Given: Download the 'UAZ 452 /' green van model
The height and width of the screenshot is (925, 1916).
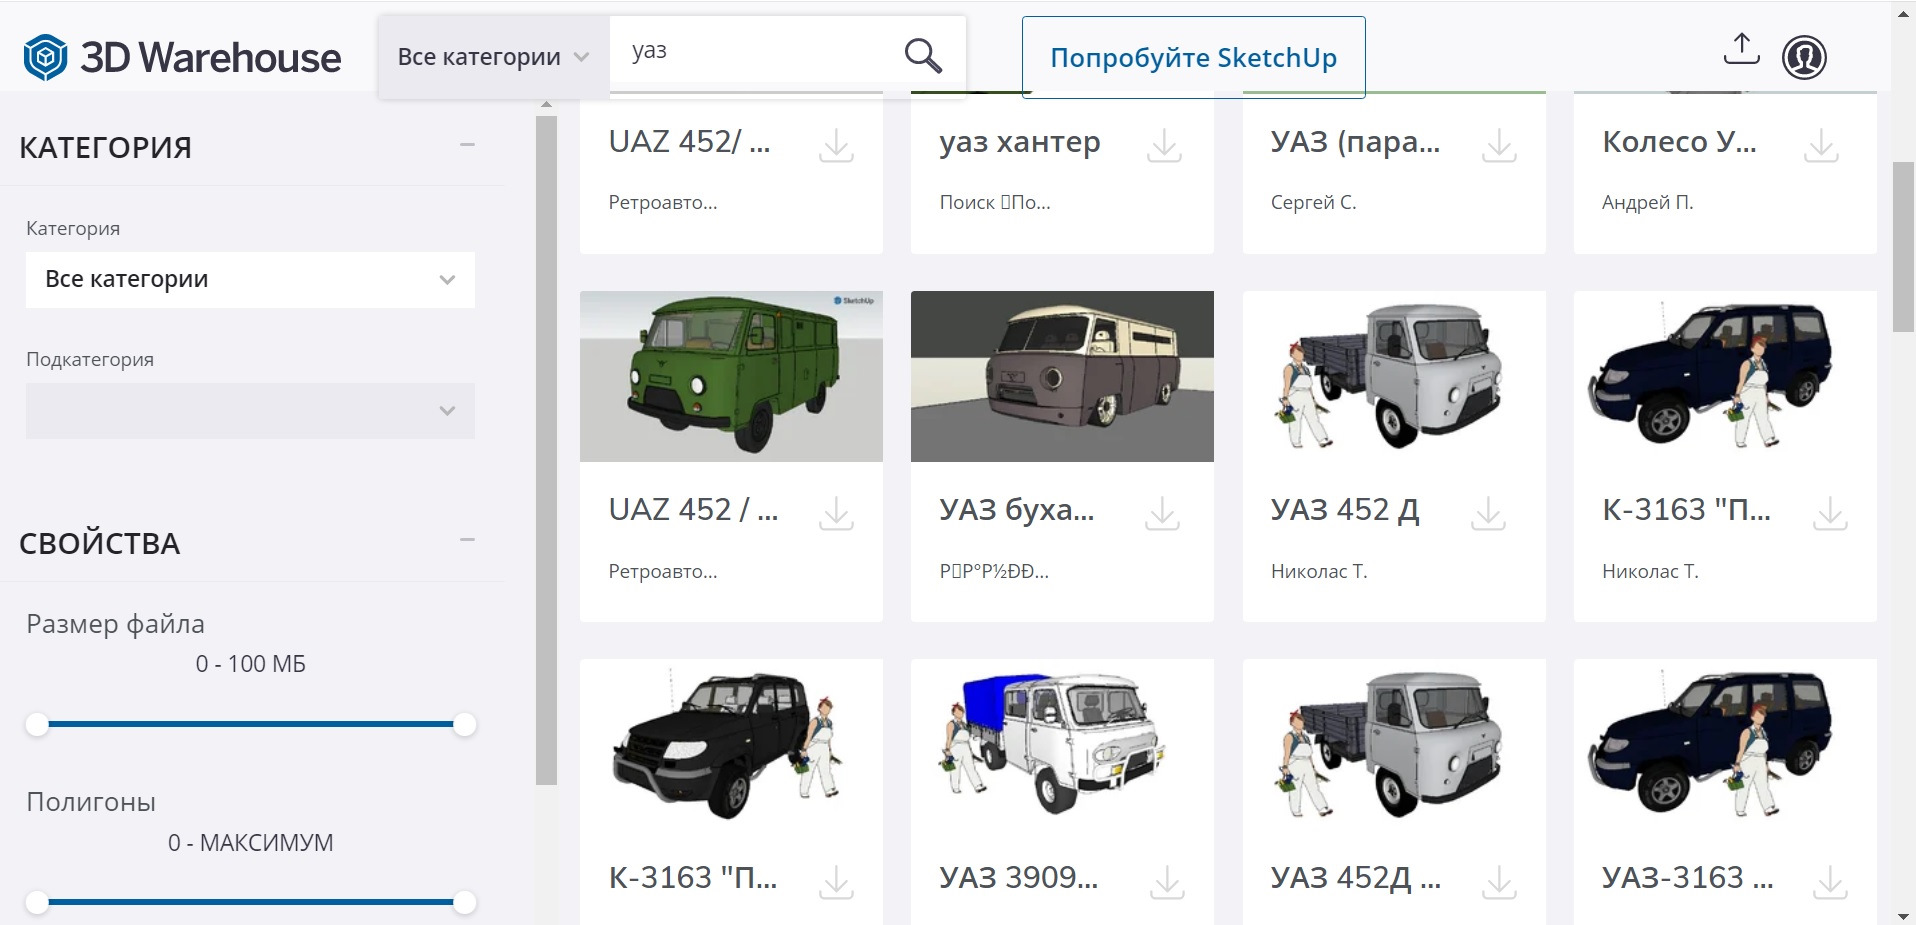Looking at the screenshot, I should click(x=834, y=515).
